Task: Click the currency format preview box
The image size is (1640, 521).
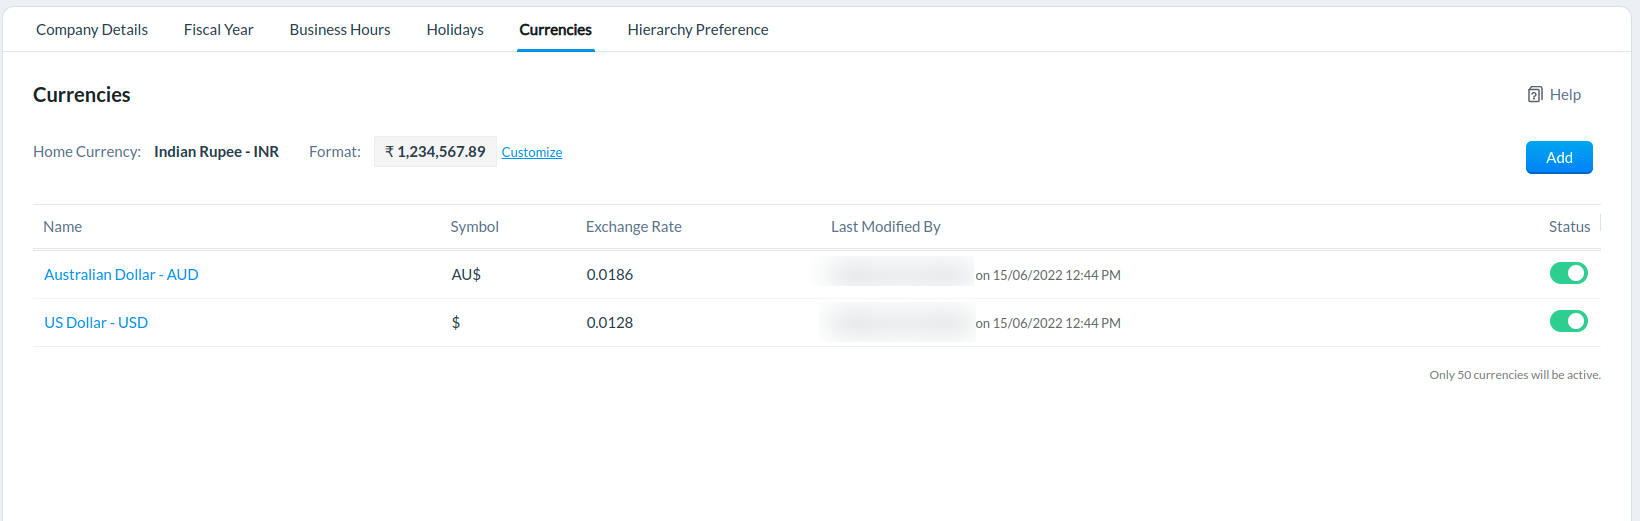Action: point(435,152)
